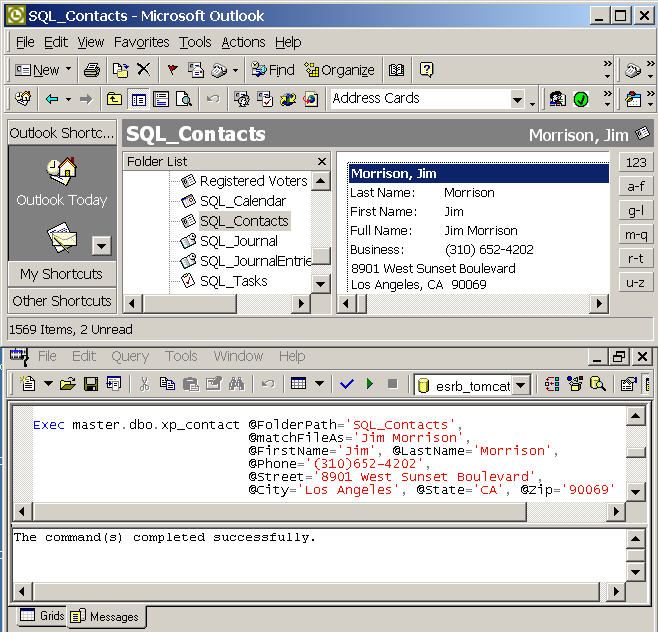Select SQL_Calendar folder in Folder List
The width and height of the screenshot is (658, 632).
coord(243,201)
